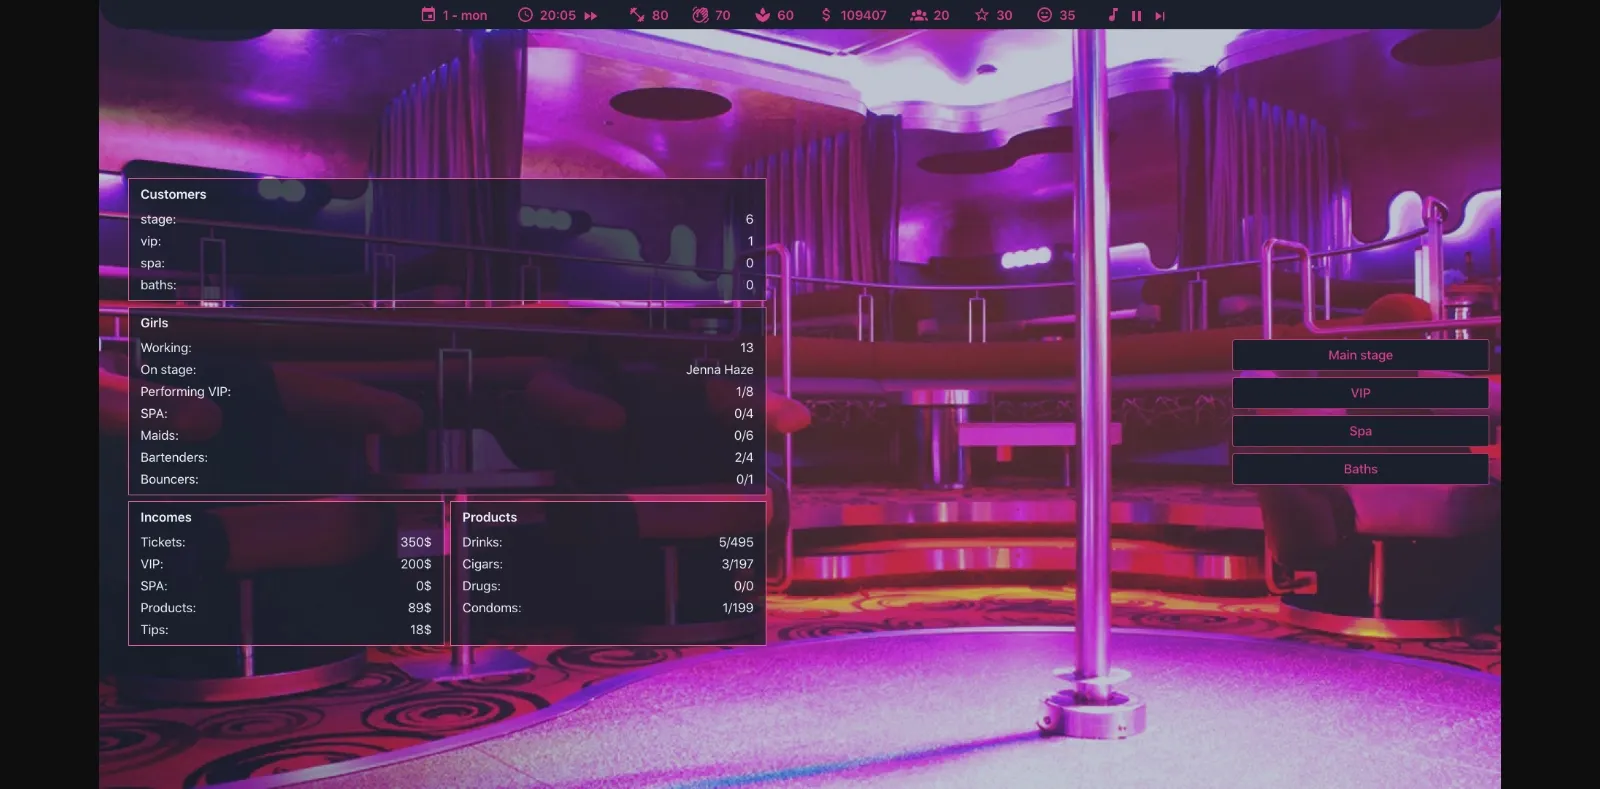Open the Main stage room
The image size is (1600, 789).
coord(1360,355)
